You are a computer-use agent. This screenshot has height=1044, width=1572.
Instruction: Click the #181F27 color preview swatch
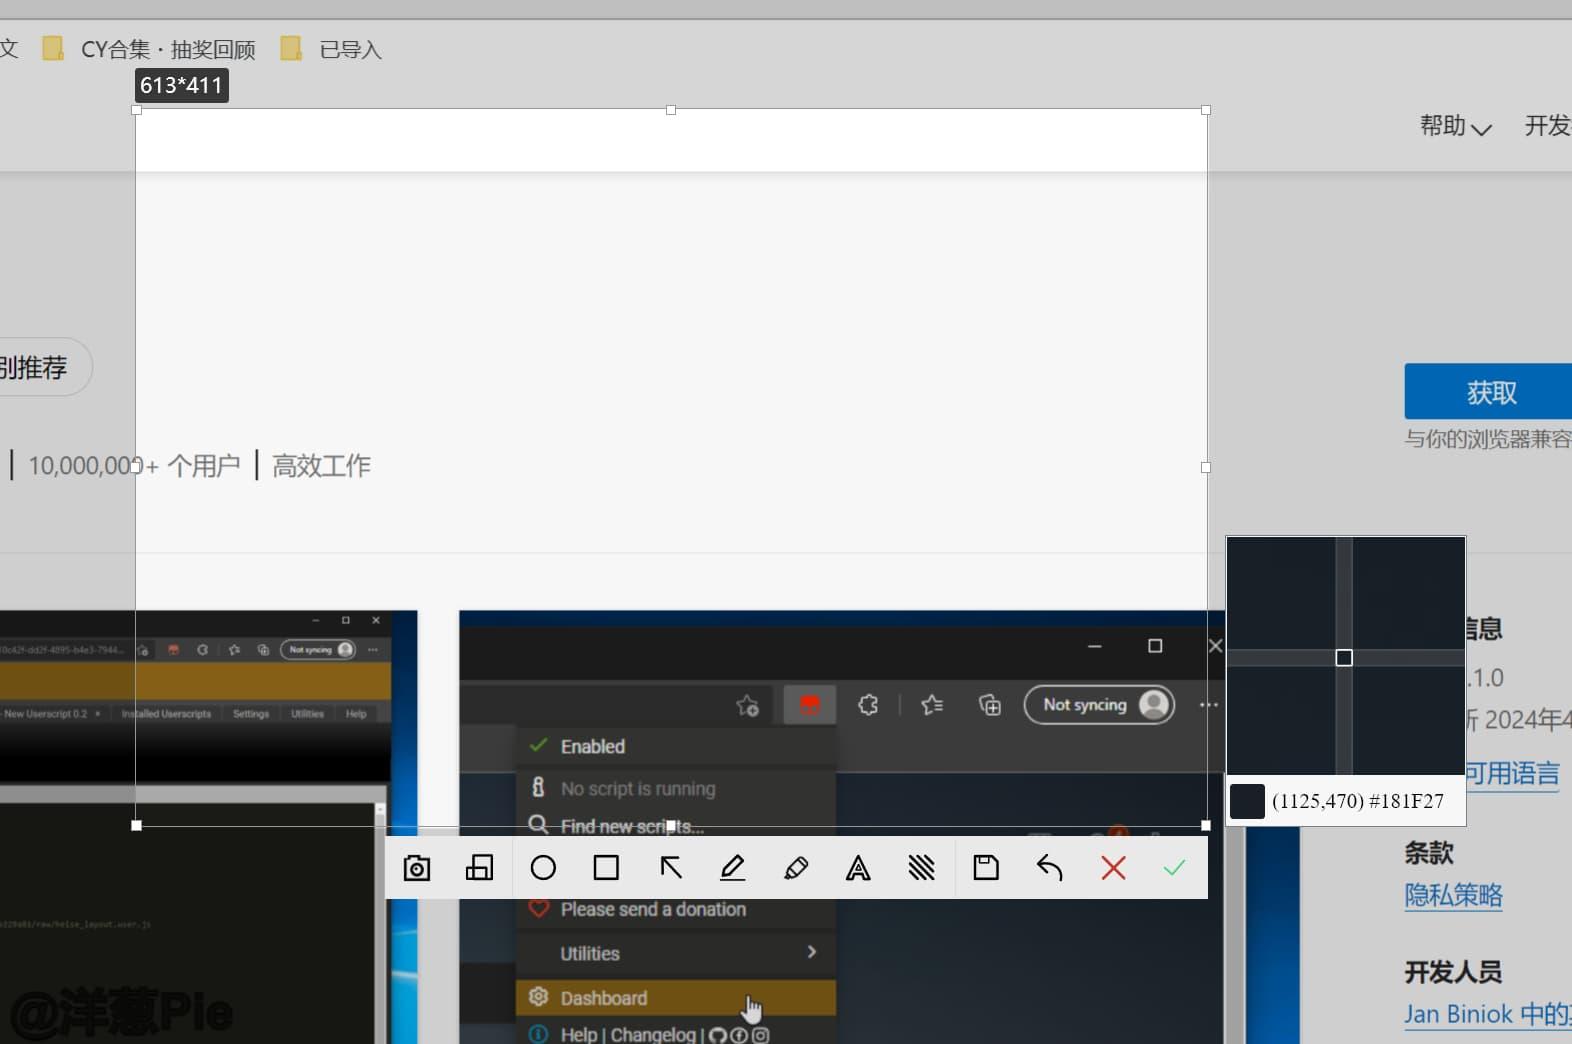[1247, 801]
